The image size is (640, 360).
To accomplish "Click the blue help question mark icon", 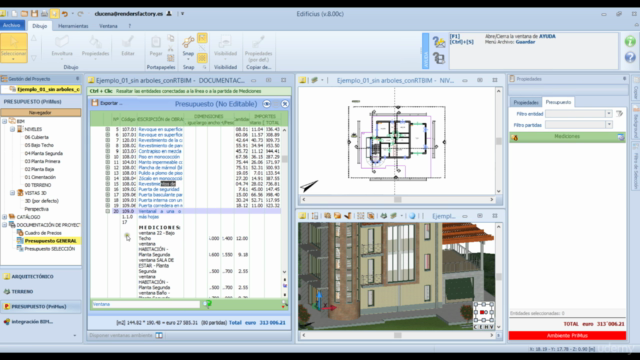I will coord(630,57).
